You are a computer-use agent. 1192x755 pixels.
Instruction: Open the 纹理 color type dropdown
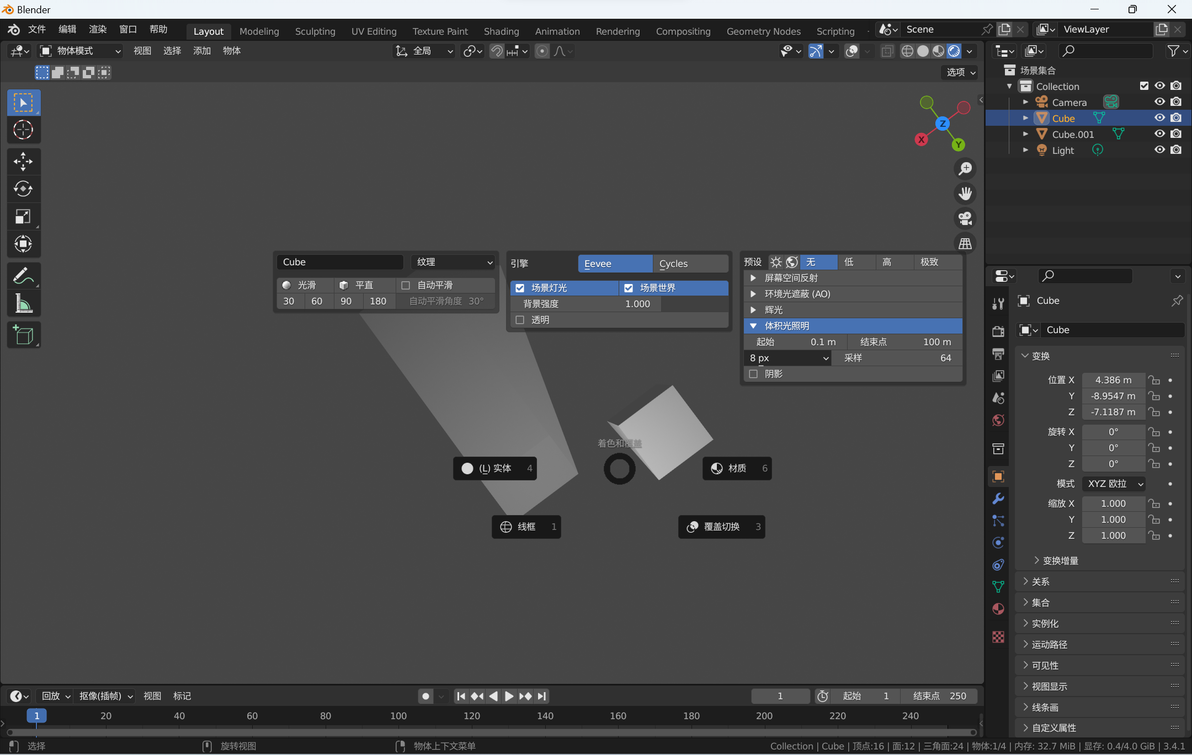[454, 262]
